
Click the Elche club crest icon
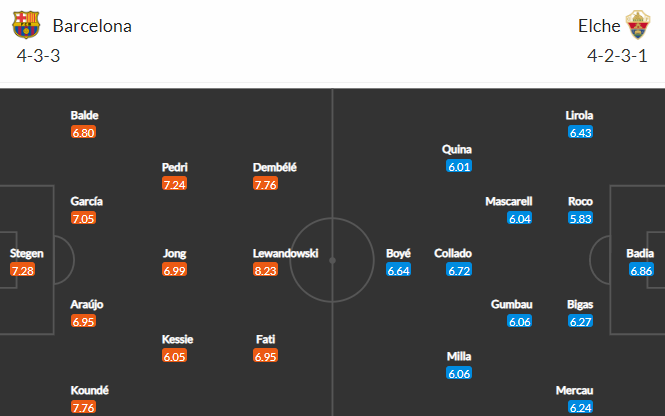point(638,25)
